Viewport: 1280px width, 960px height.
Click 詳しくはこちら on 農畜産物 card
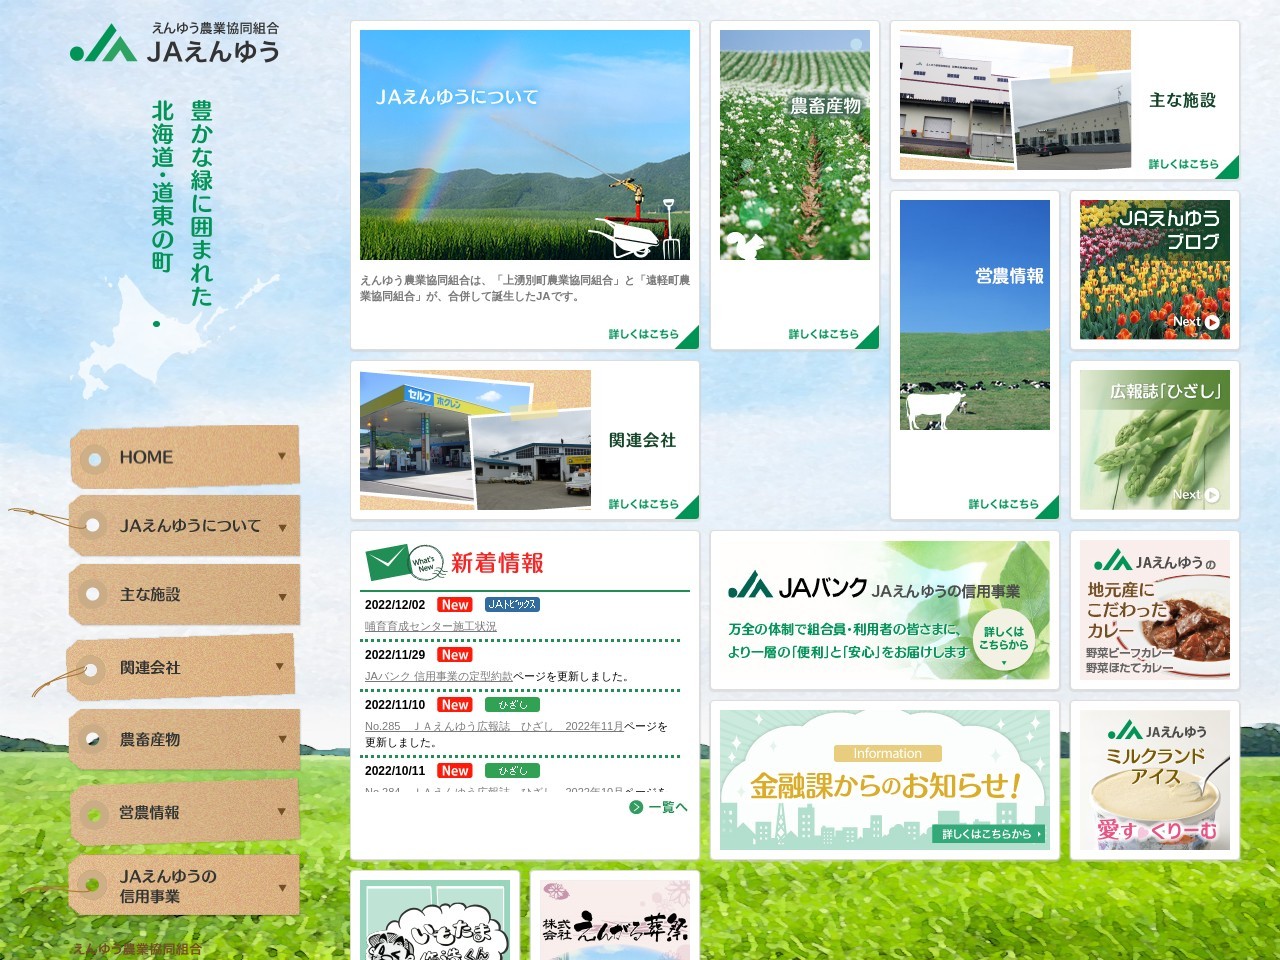point(823,334)
